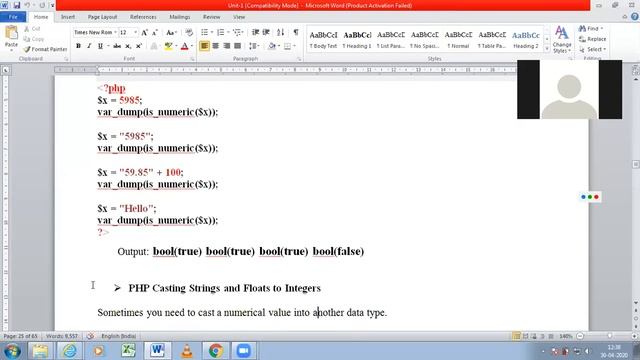Switch to the Review tab
Screen dimensions: 640x360
[x=211, y=17]
